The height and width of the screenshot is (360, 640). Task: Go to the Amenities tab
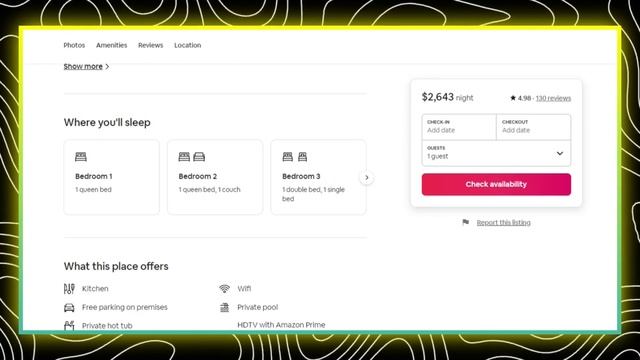tap(111, 45)
